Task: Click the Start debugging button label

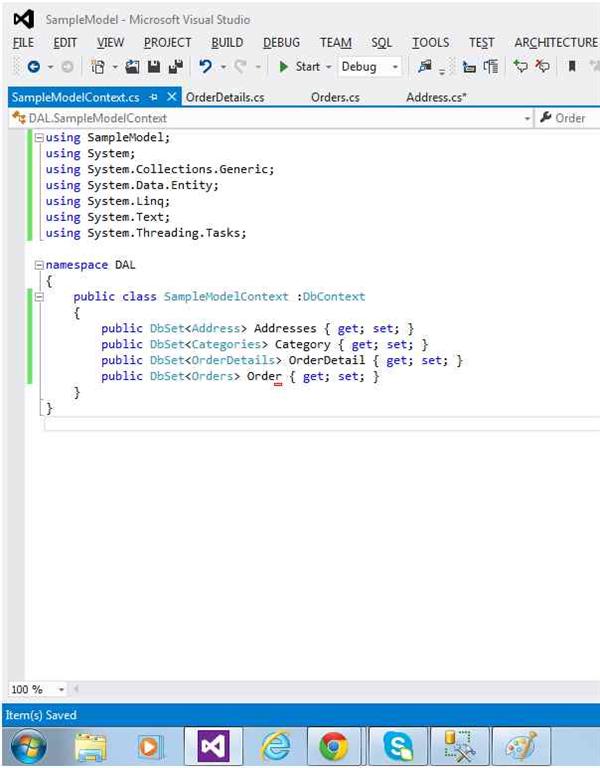Action: [308, 67]
